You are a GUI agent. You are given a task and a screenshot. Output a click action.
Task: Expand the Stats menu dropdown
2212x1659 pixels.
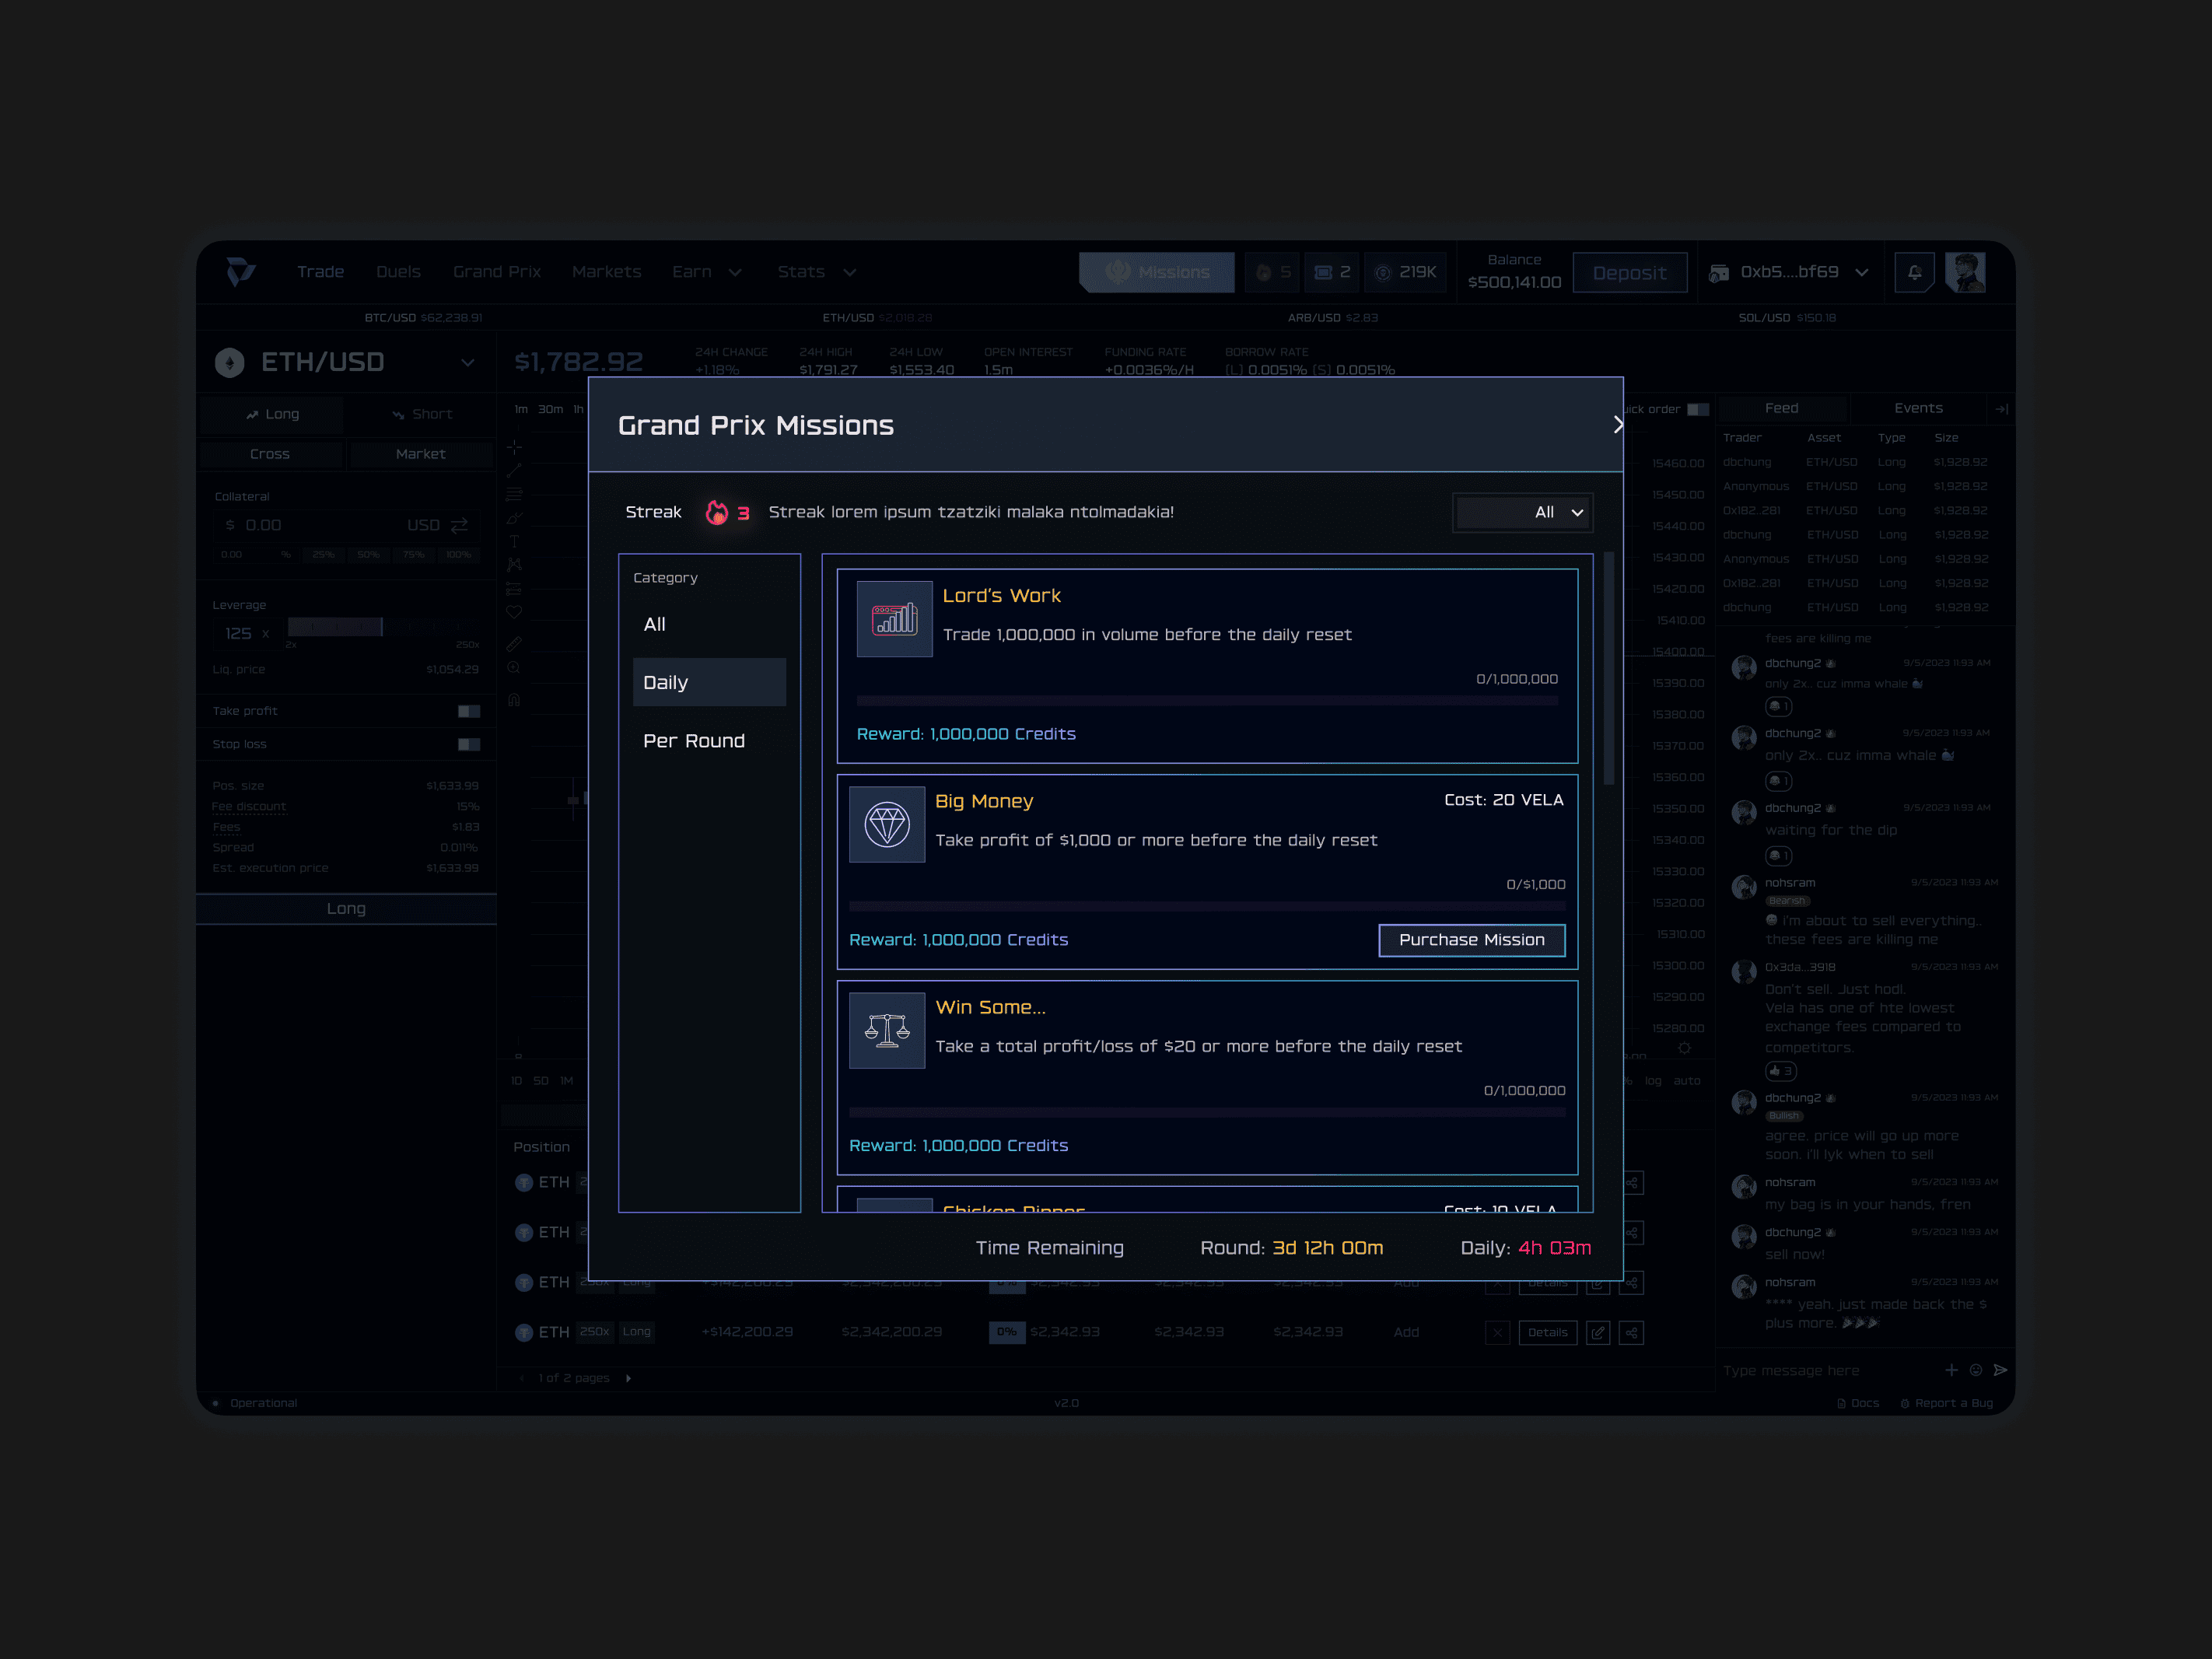point(849,272)
